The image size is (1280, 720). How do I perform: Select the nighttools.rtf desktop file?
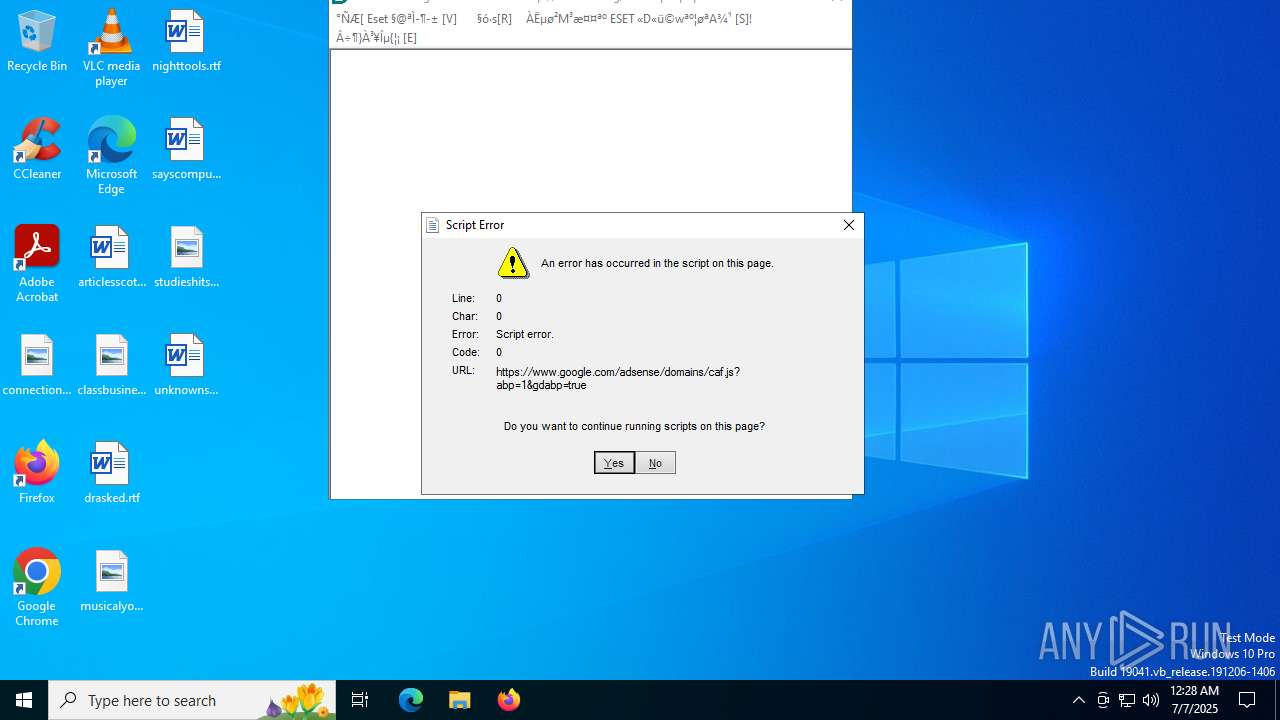click(186, 42)
